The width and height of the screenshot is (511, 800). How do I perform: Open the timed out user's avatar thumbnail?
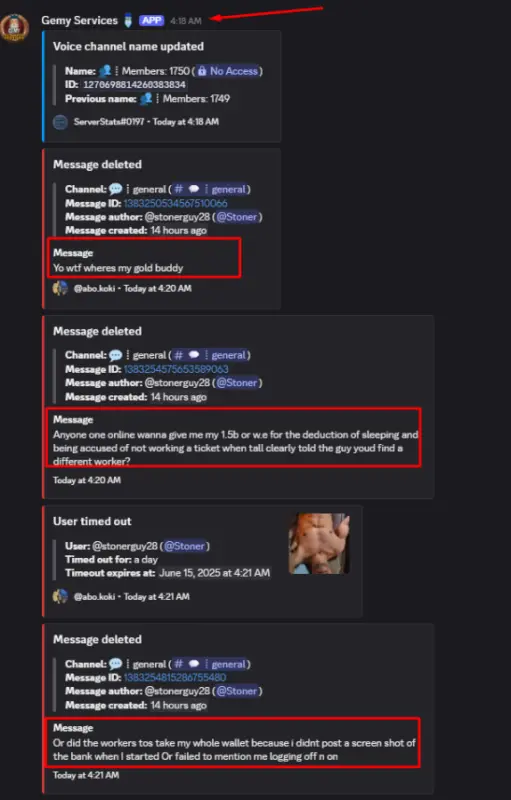pyautogui.click(x=319, y=544)
